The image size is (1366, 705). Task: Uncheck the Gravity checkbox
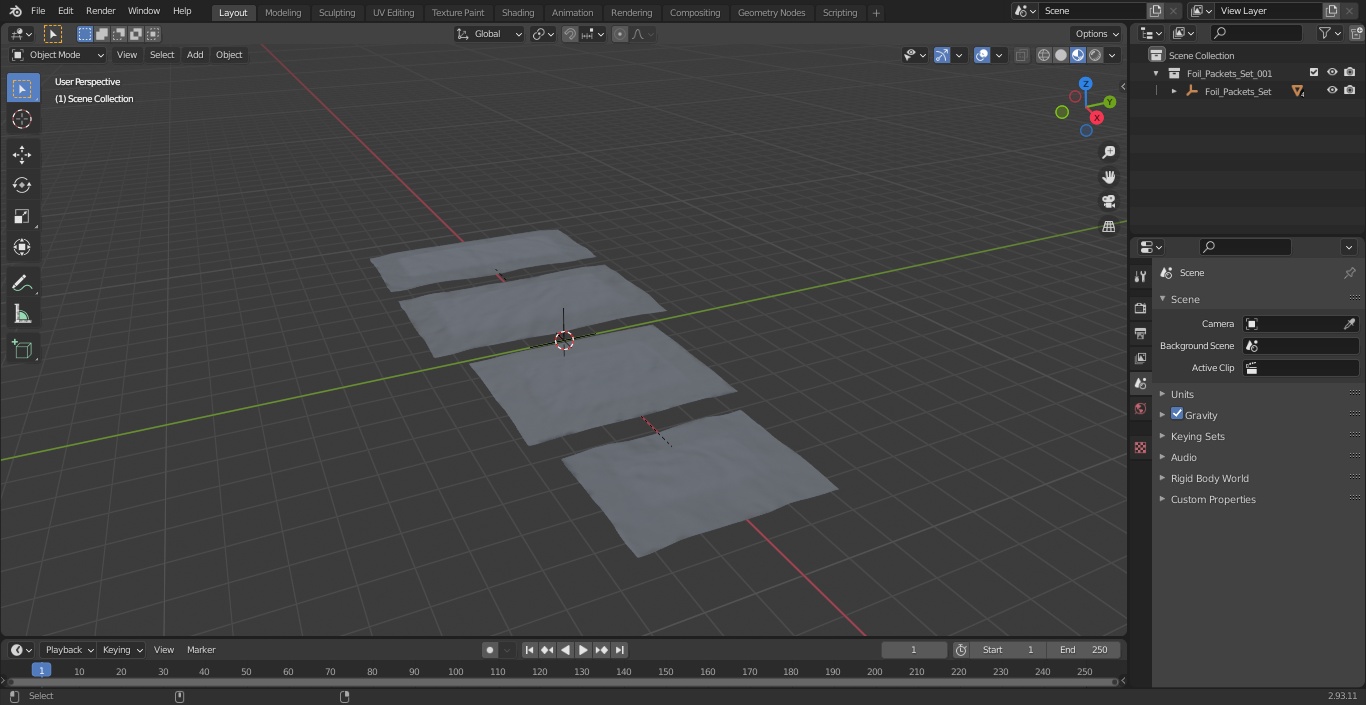coord(1177,414)
